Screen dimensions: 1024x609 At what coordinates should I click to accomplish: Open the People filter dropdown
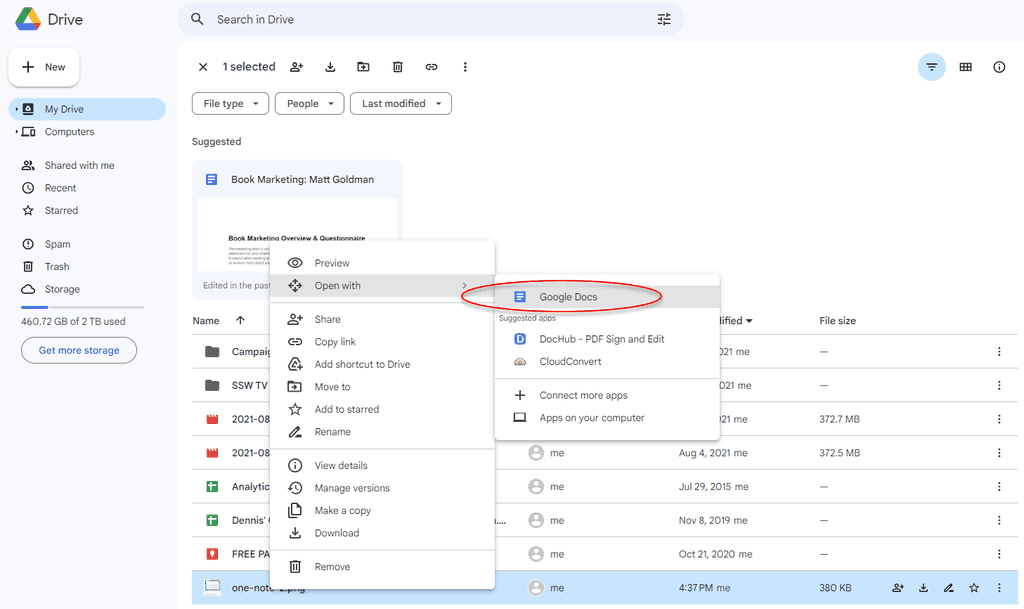[x=310, y=104]
